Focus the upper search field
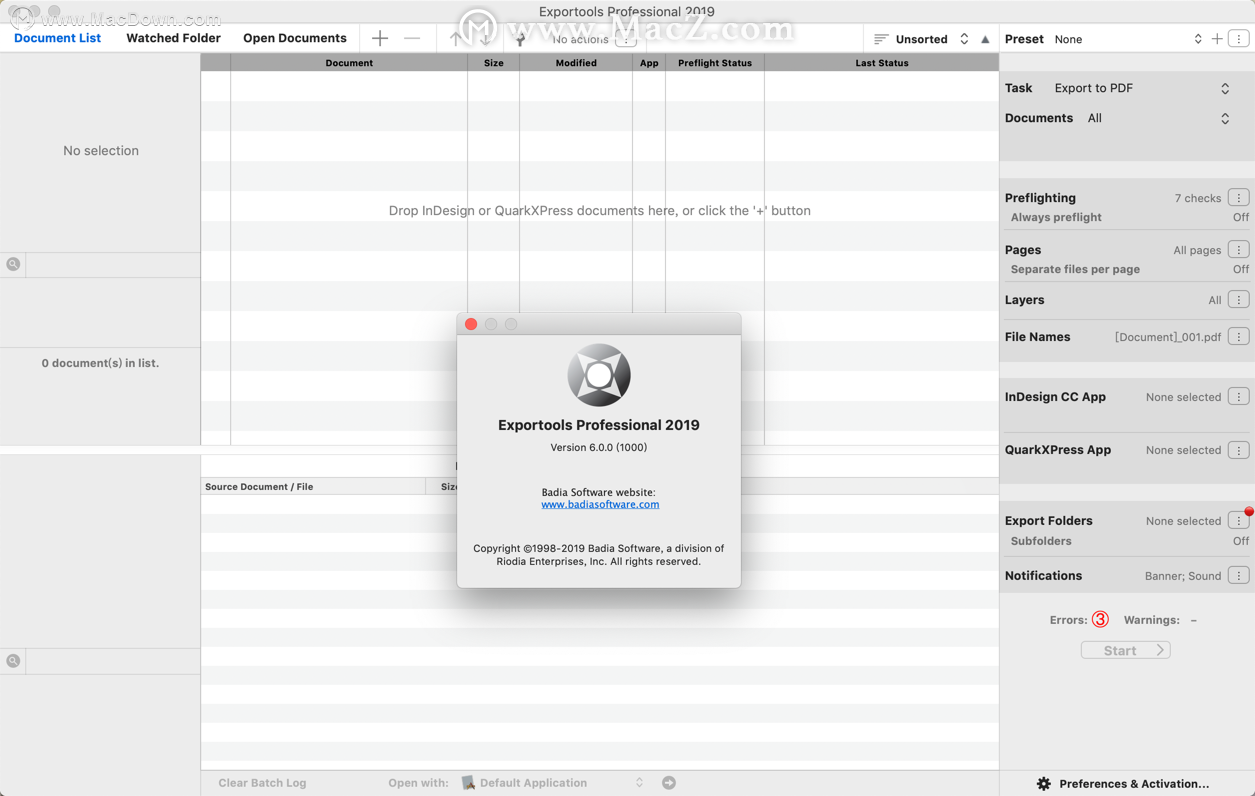Viewport: 1255px width, 796px height. [x=113, y=264]
